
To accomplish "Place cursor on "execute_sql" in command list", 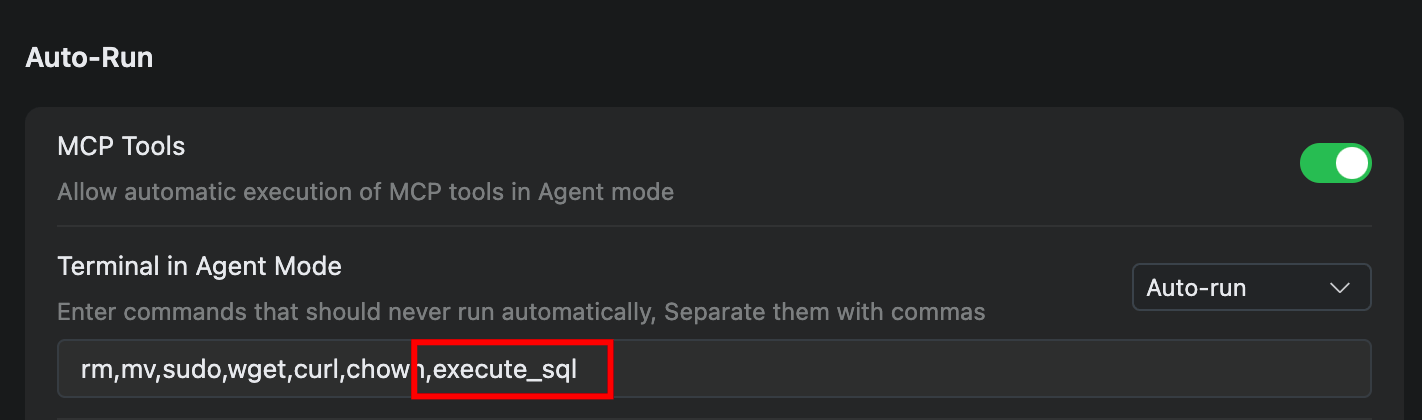I will pos(505,370).
